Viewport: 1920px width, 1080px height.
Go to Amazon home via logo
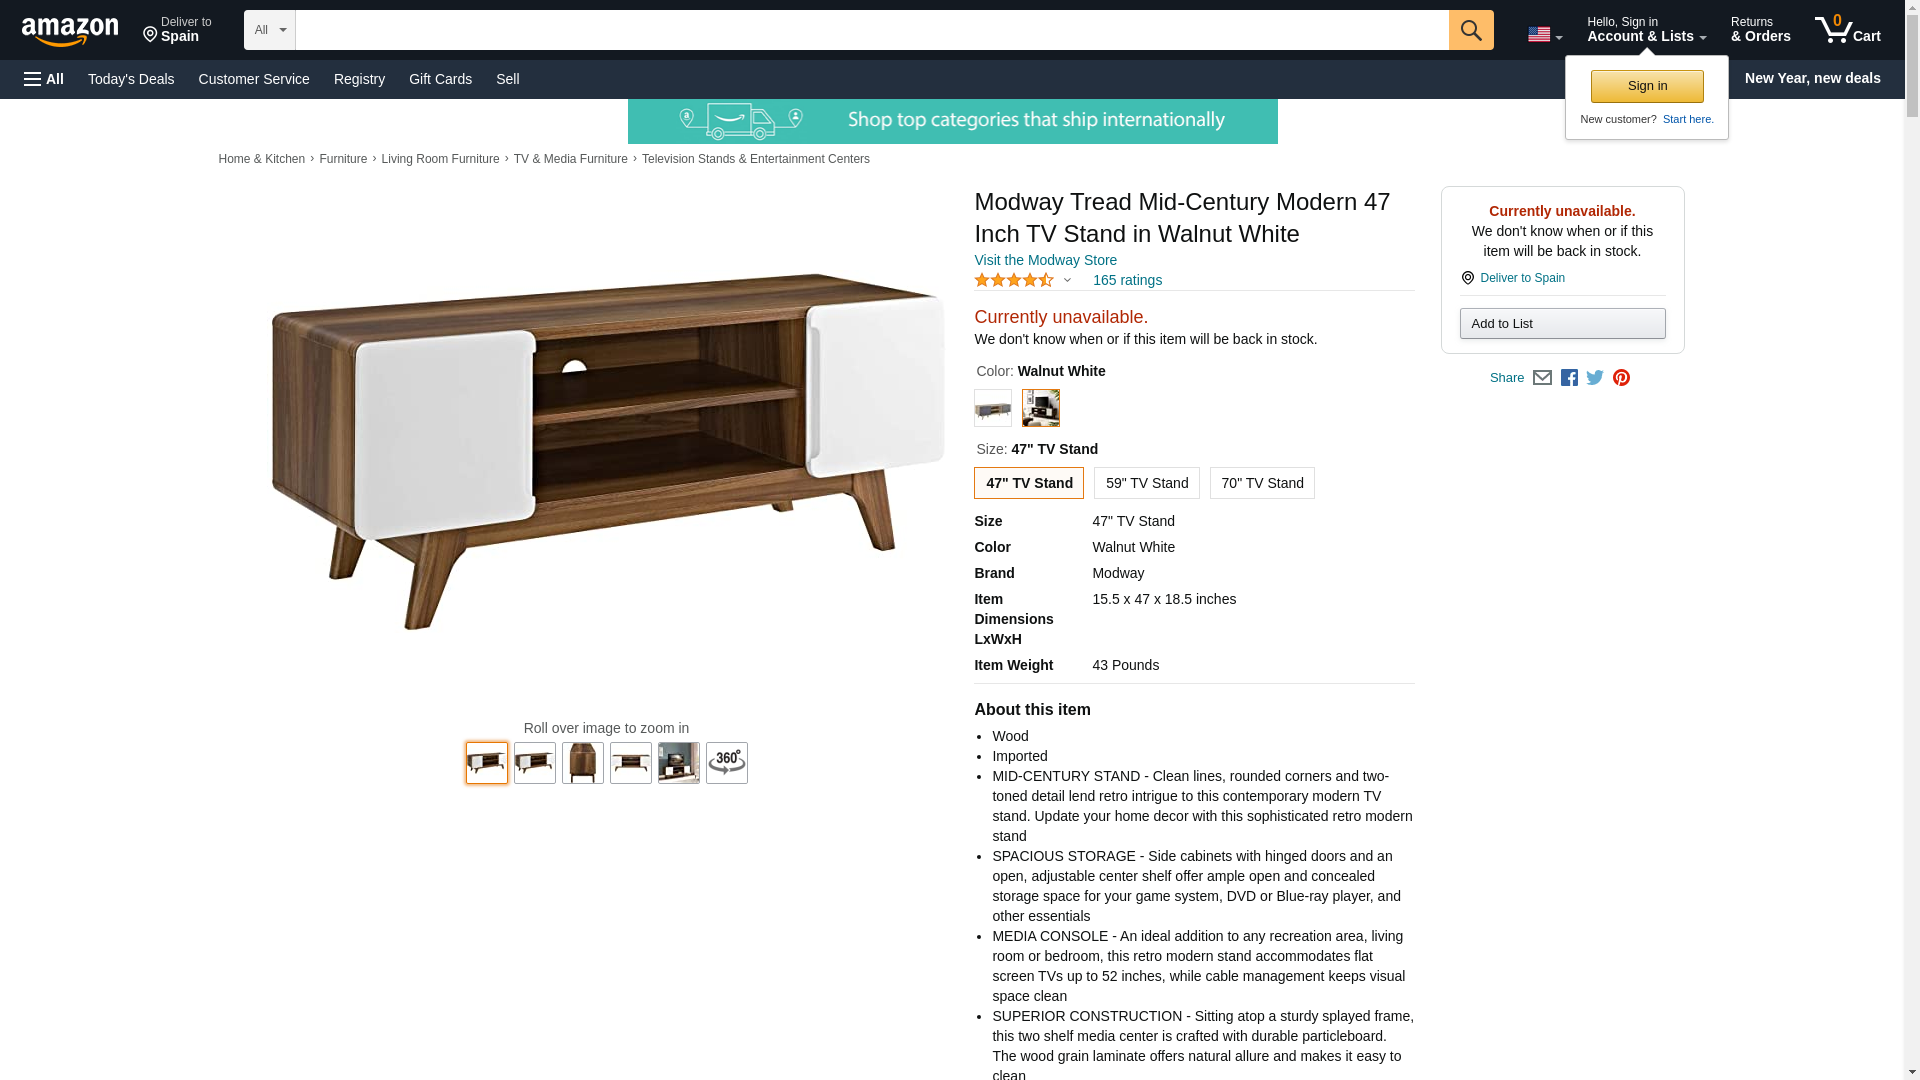pyautogui.click(x=70, y=31)
